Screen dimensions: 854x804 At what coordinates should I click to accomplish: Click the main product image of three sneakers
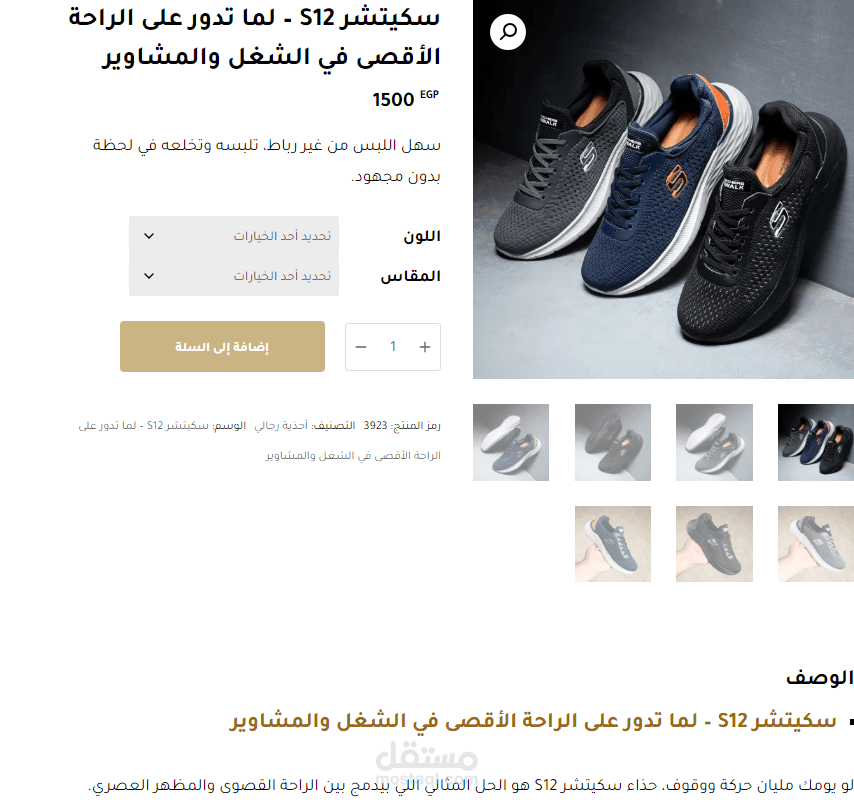click(x=663, y=189)
